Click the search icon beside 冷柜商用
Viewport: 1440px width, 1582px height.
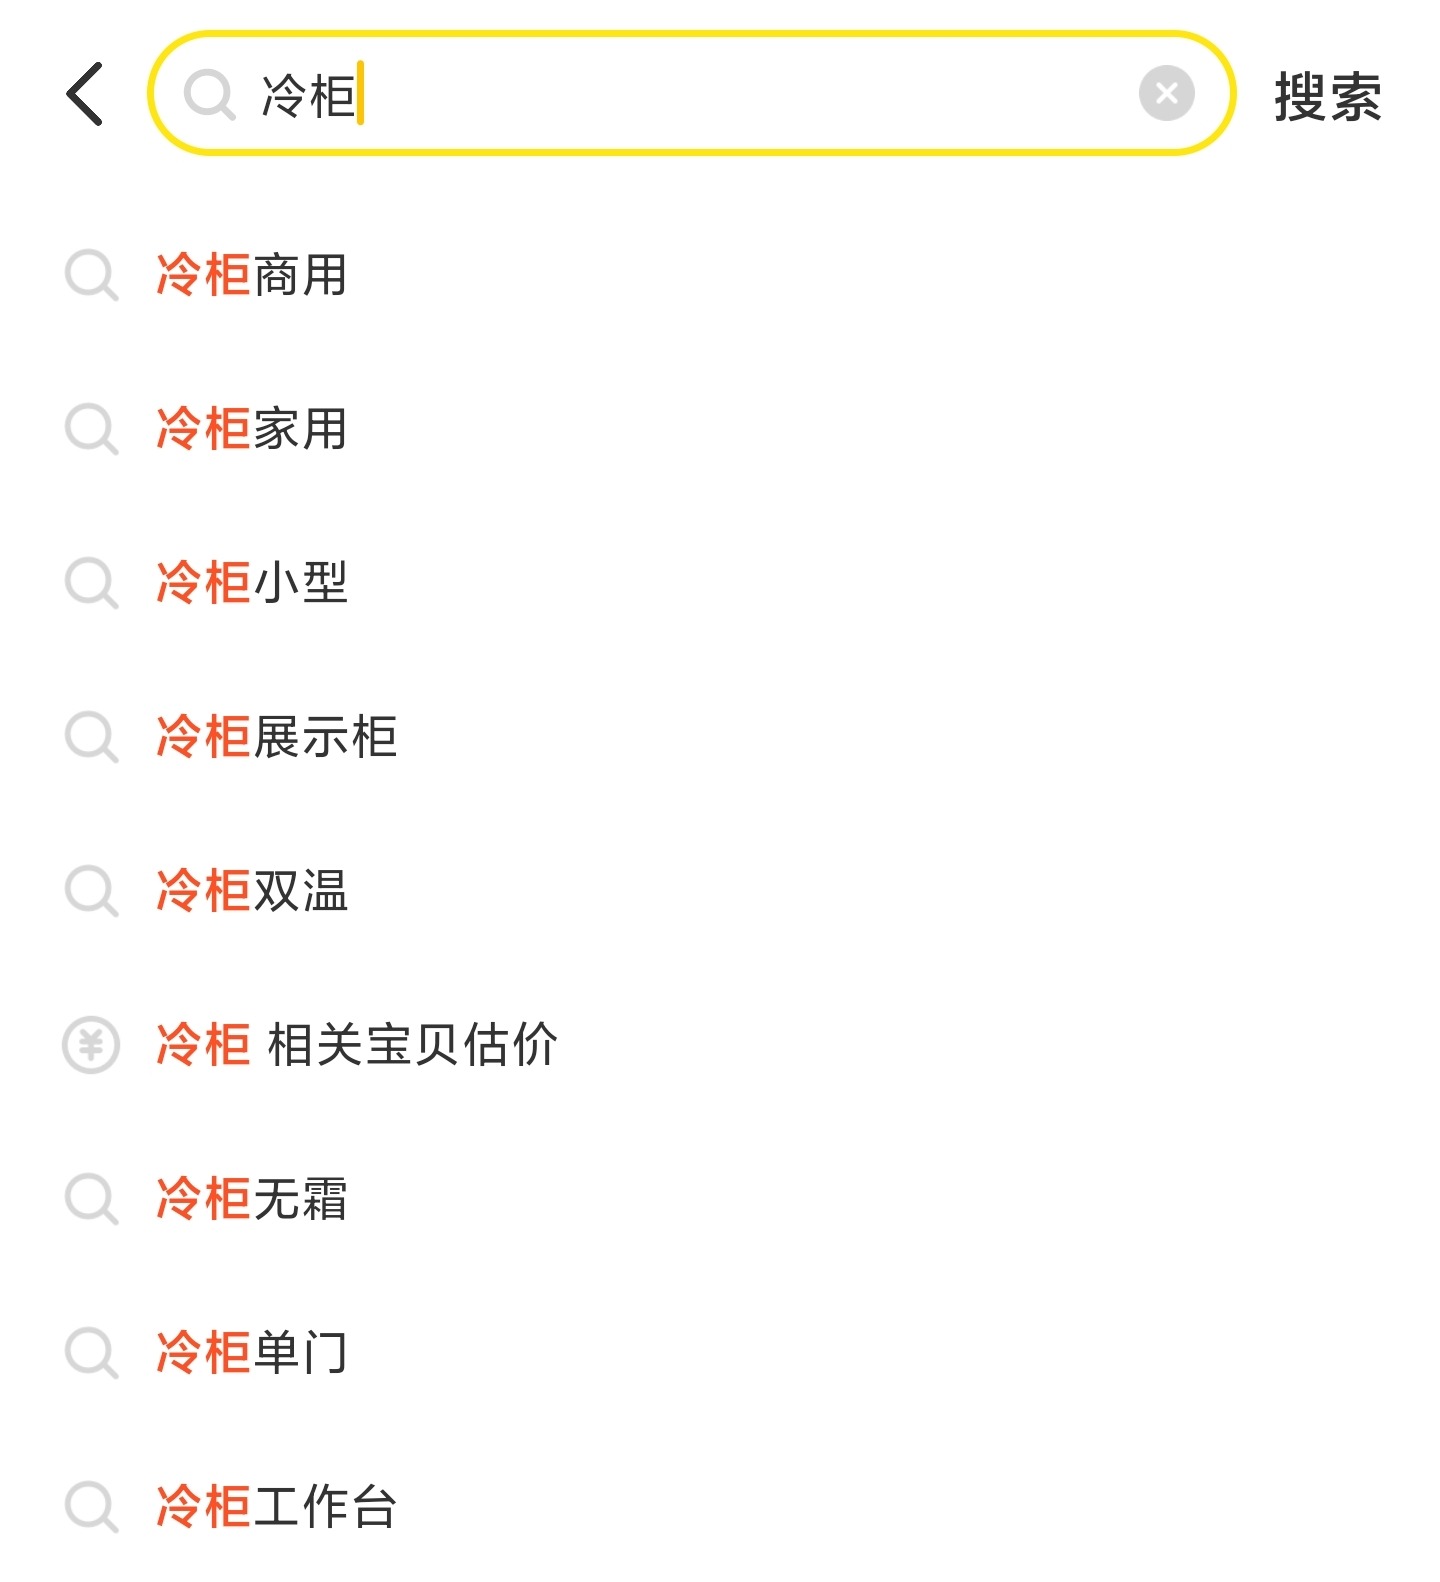tap(91, 275)
